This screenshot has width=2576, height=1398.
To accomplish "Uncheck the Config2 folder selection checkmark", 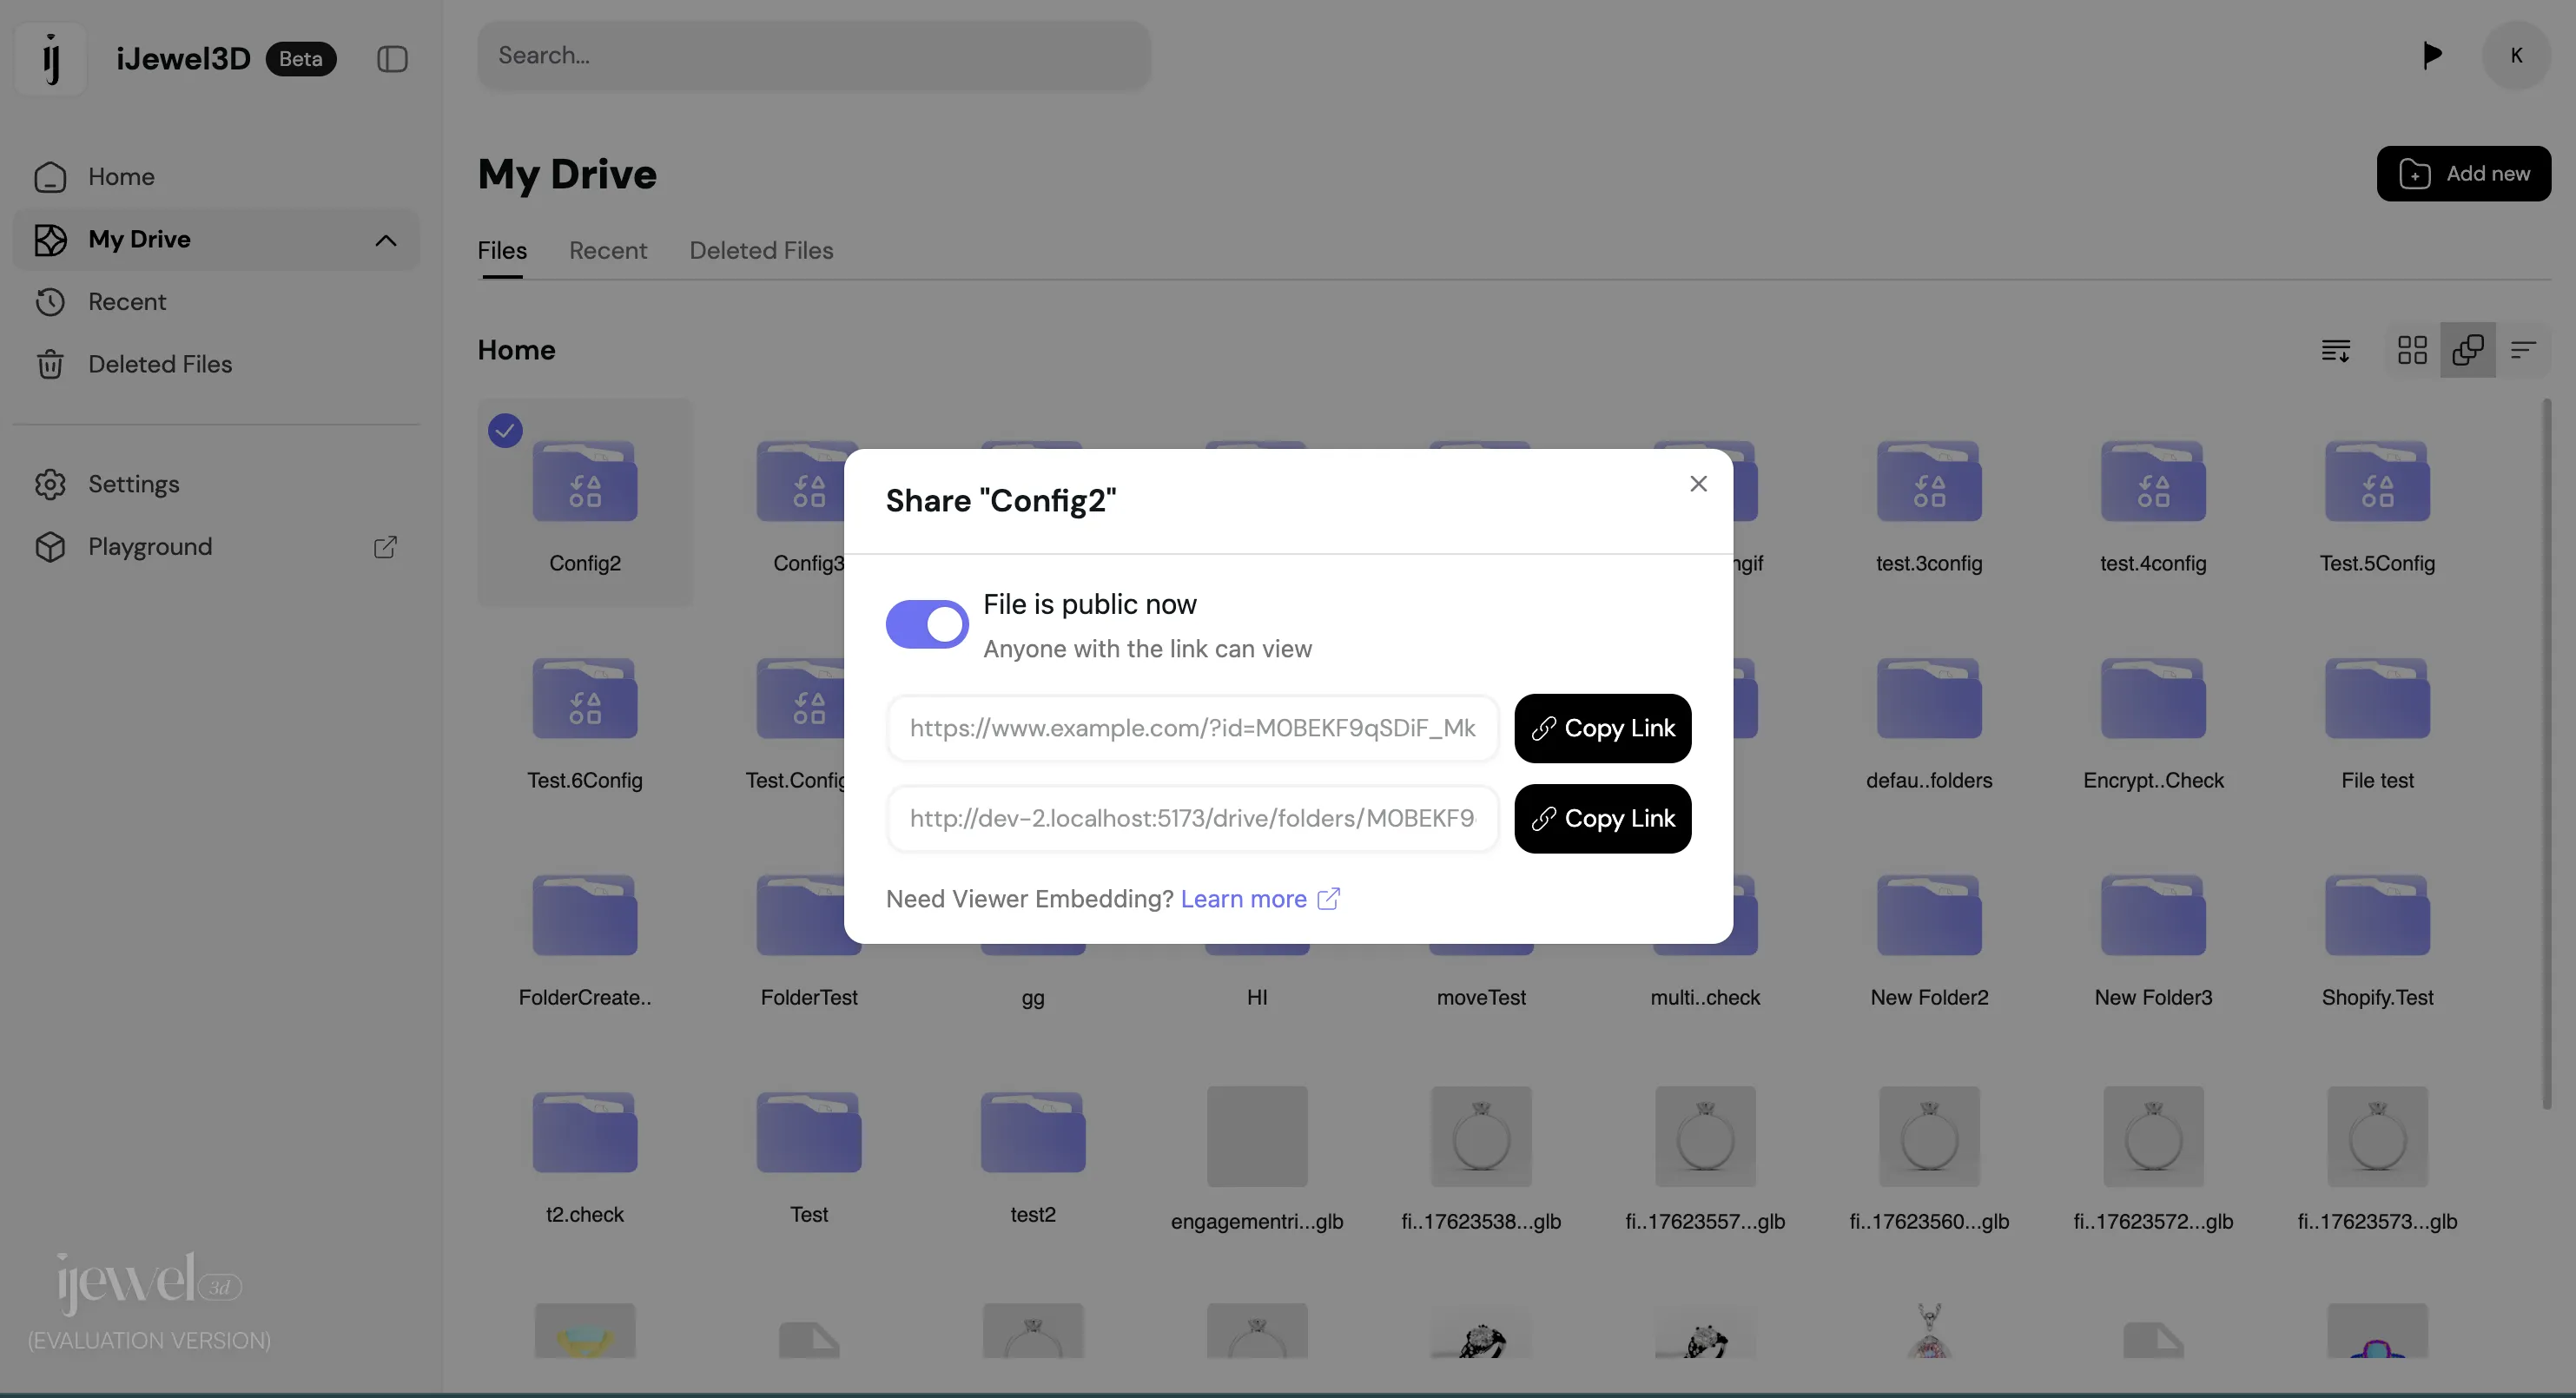I will [x=505, y=431].
